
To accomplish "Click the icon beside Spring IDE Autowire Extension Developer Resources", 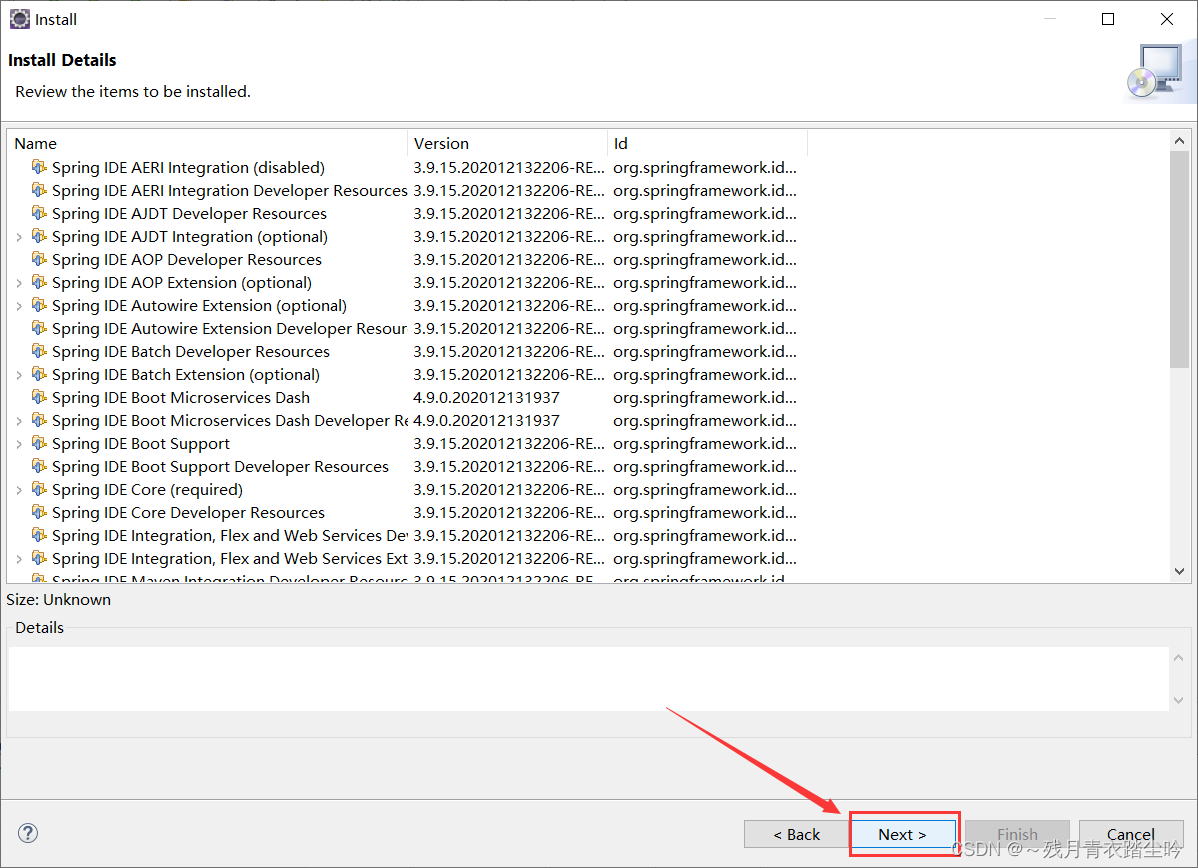I will pyautogui.click(x=39, y=328).
